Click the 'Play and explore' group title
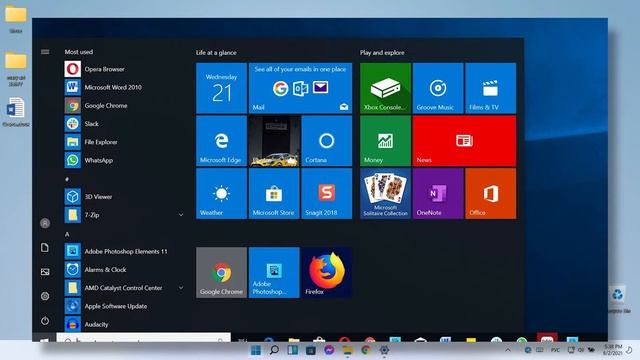 click(x=382, y=53)
